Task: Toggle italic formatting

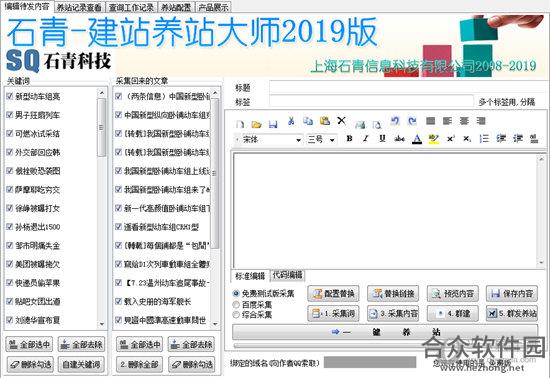Action: point(366,139)
